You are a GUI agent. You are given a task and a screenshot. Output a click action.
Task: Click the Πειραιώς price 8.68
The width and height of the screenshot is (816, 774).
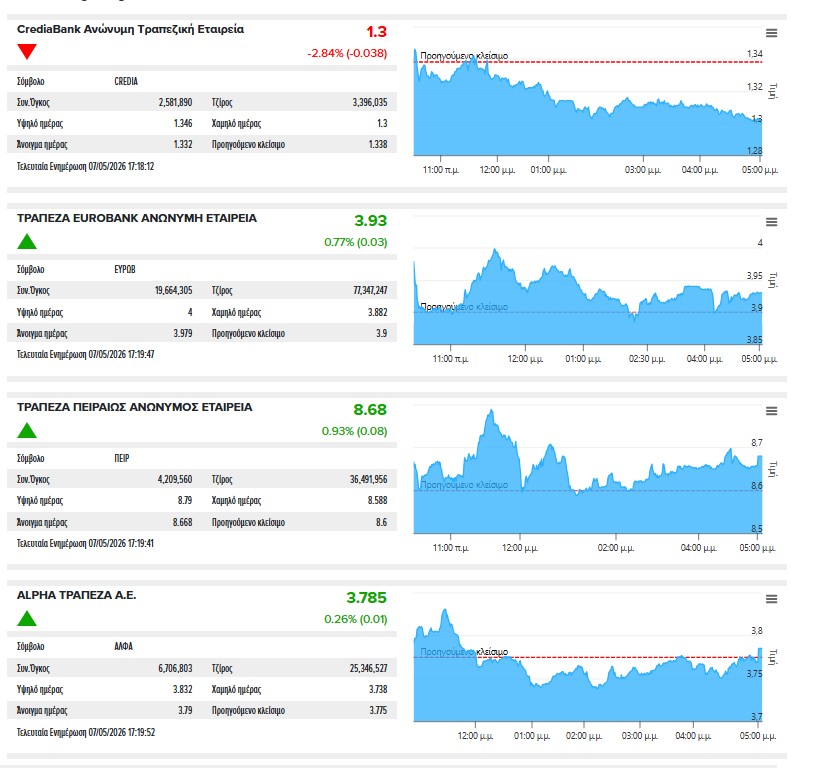click(x=370, y=410)
